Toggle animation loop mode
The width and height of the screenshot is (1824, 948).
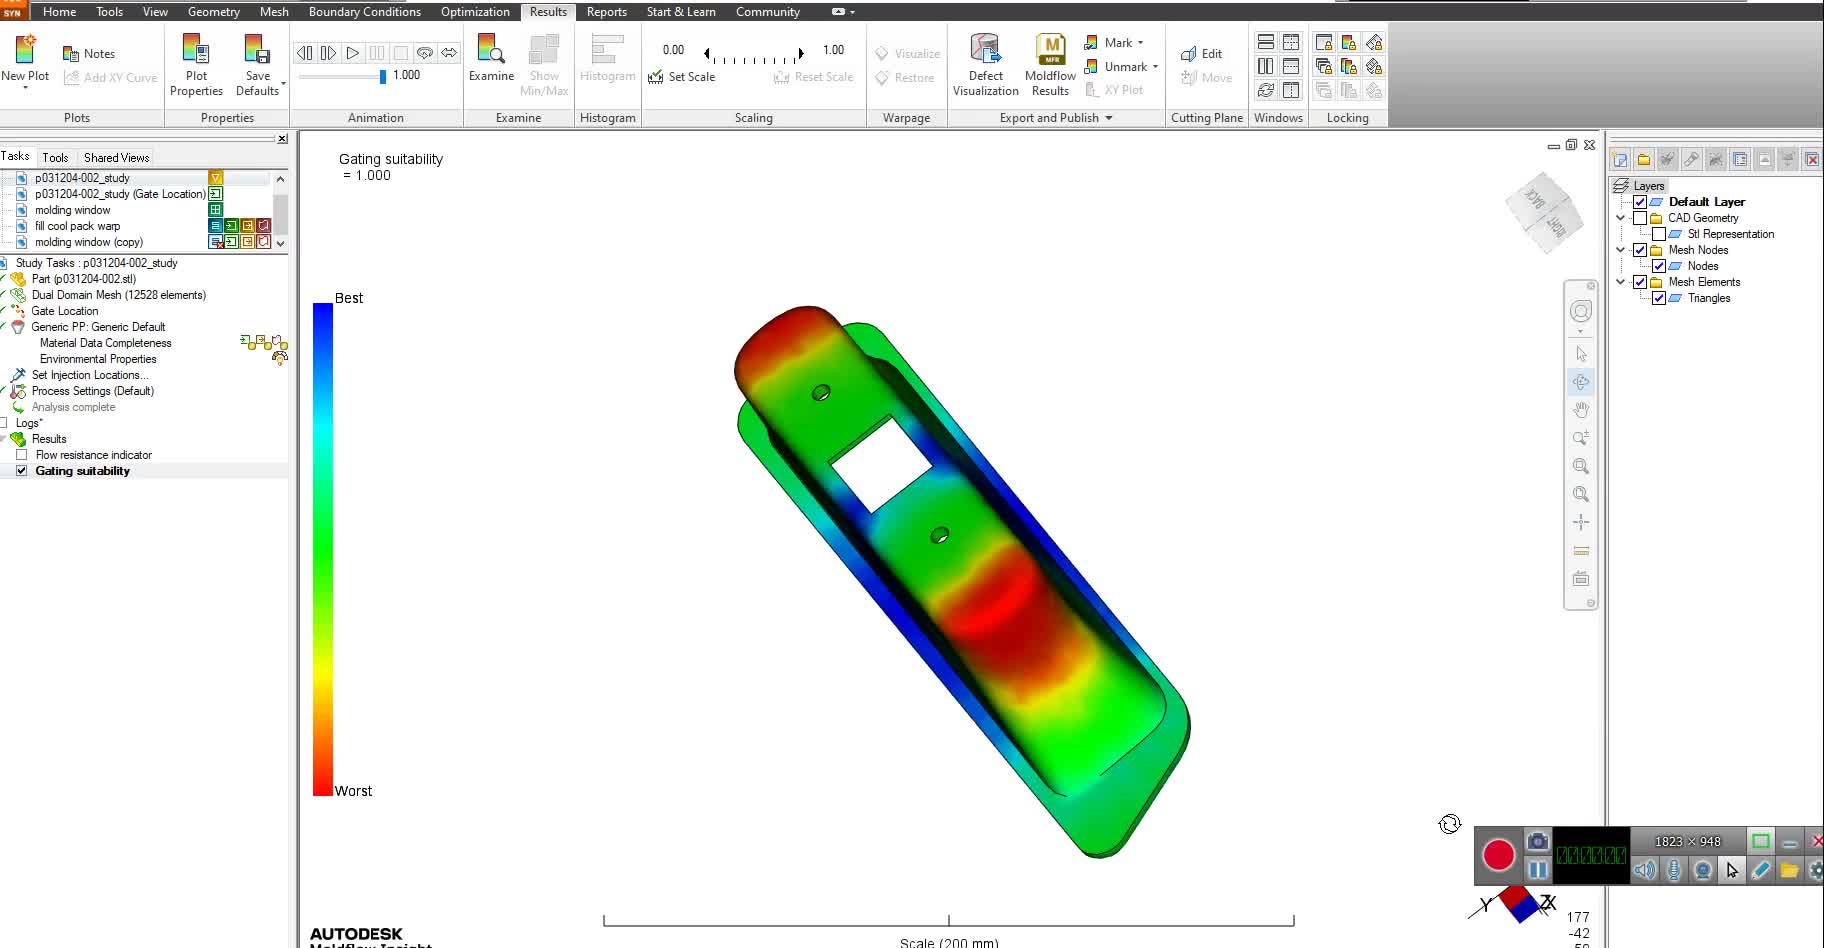(x=425, y=53)
